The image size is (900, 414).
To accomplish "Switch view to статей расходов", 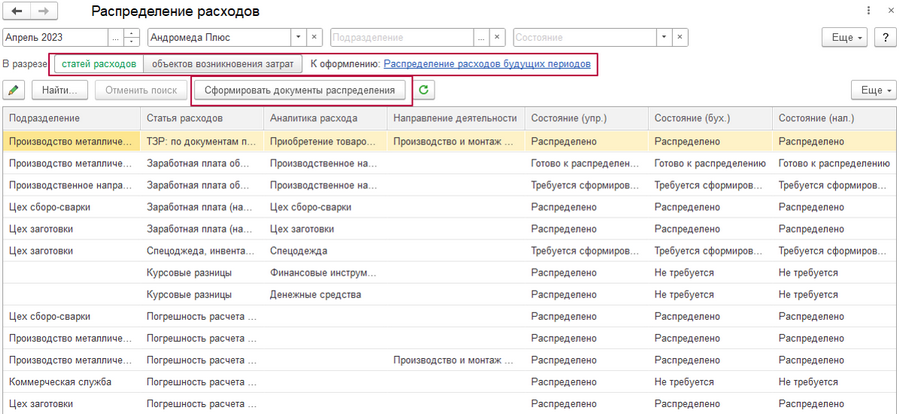I will click(99, 64).
